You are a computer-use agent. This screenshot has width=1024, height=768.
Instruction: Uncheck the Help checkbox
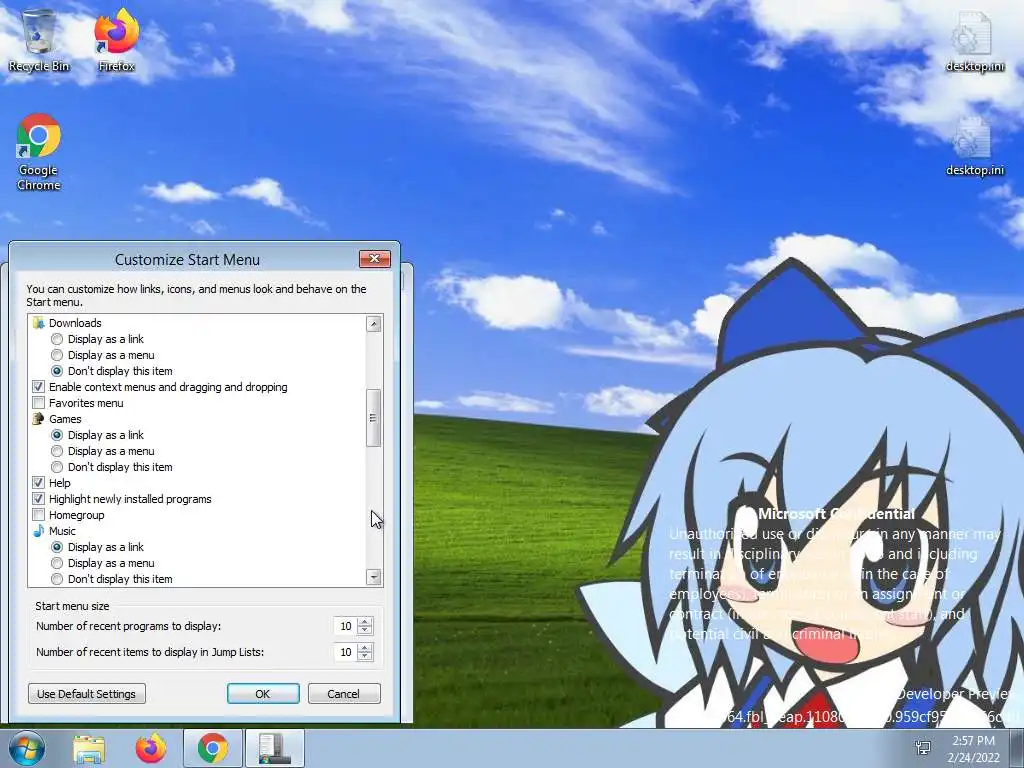tap(39, 483)
